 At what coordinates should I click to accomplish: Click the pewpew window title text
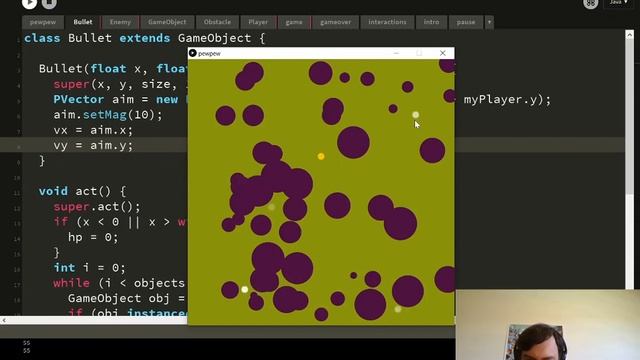[x=209, y=53]
